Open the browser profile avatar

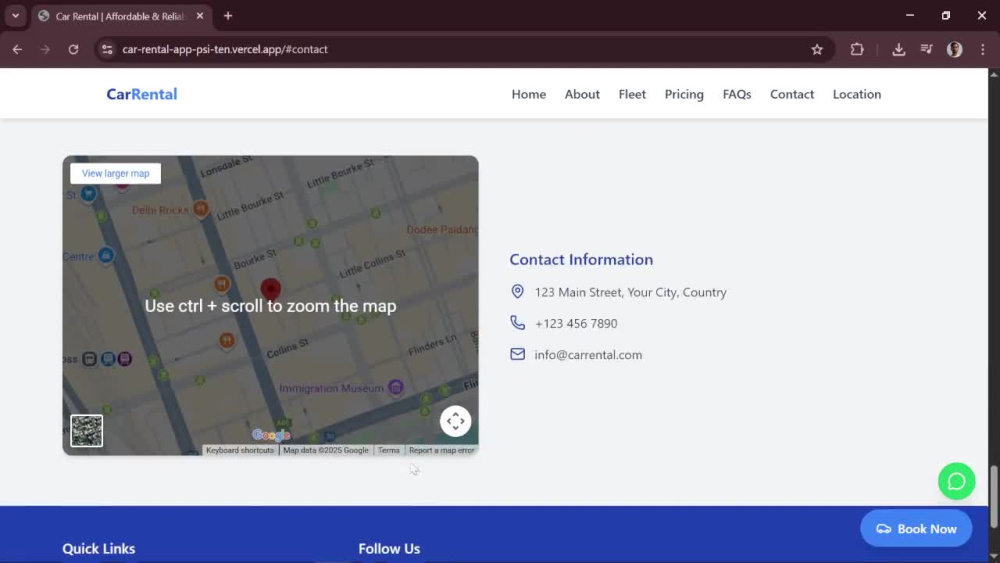point(955,49)
